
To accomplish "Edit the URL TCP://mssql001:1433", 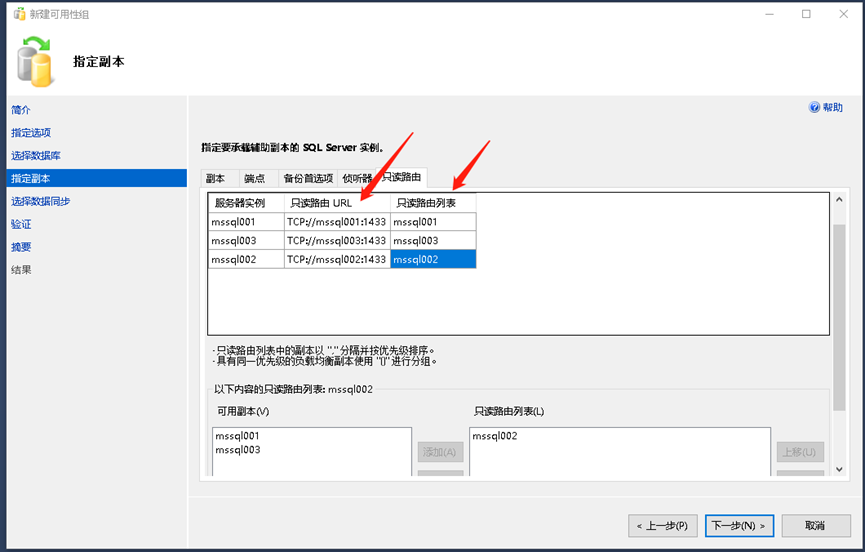I will 337,222.
